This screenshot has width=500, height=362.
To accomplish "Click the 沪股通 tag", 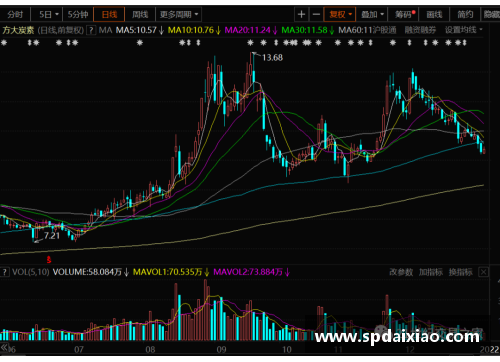I will pyautogui.click(x=385, y=30).
